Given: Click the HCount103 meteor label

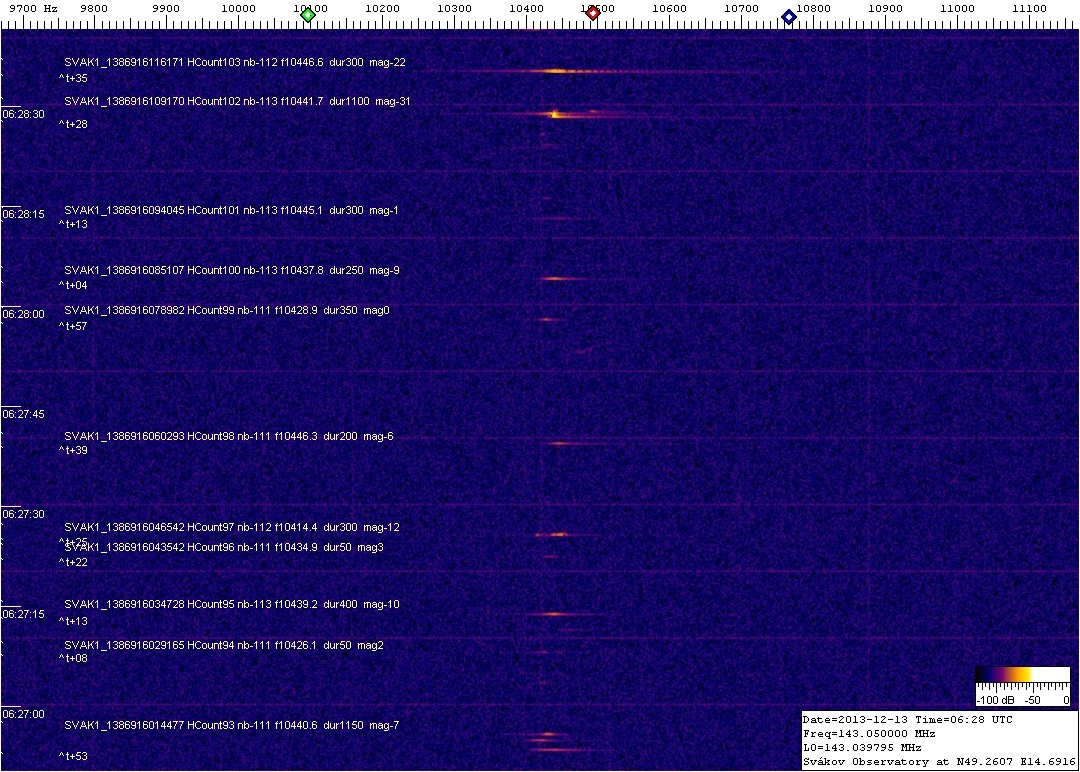Looking at the screenshot, I should coord(235,62).
